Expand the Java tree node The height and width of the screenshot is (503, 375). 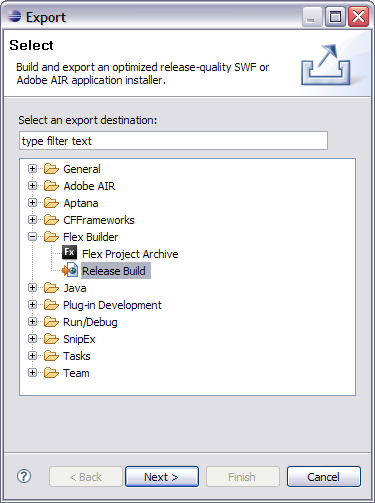pos(32,287)
